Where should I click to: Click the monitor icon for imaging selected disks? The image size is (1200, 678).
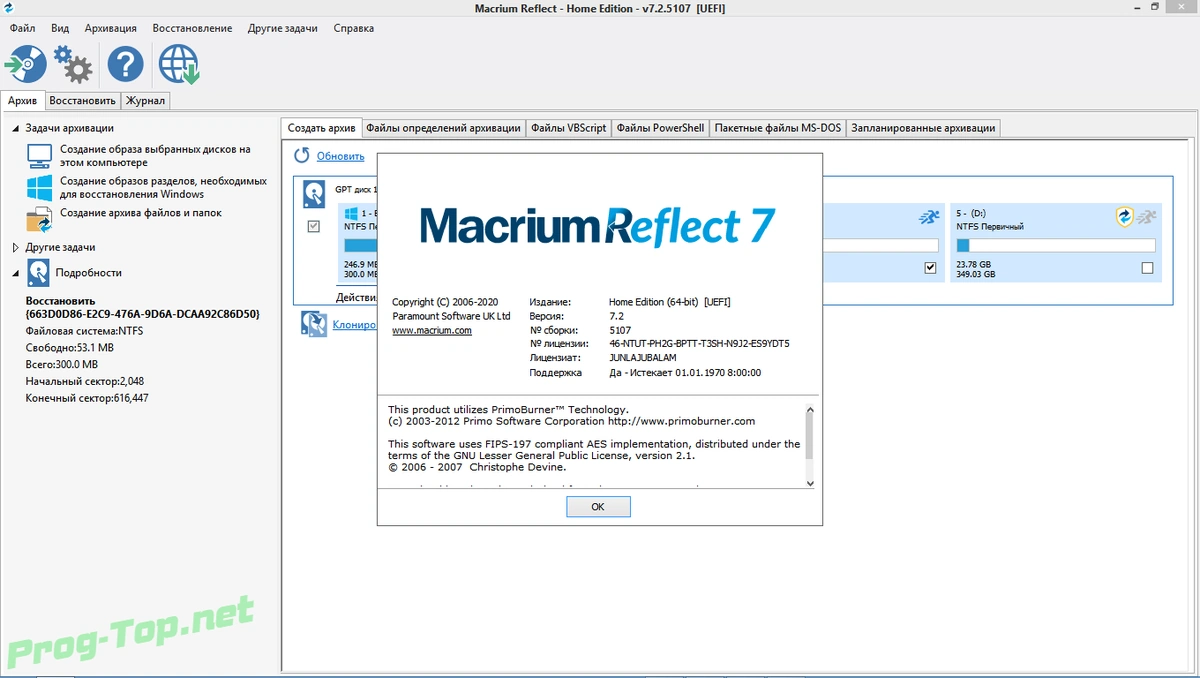tap(39, 156)
